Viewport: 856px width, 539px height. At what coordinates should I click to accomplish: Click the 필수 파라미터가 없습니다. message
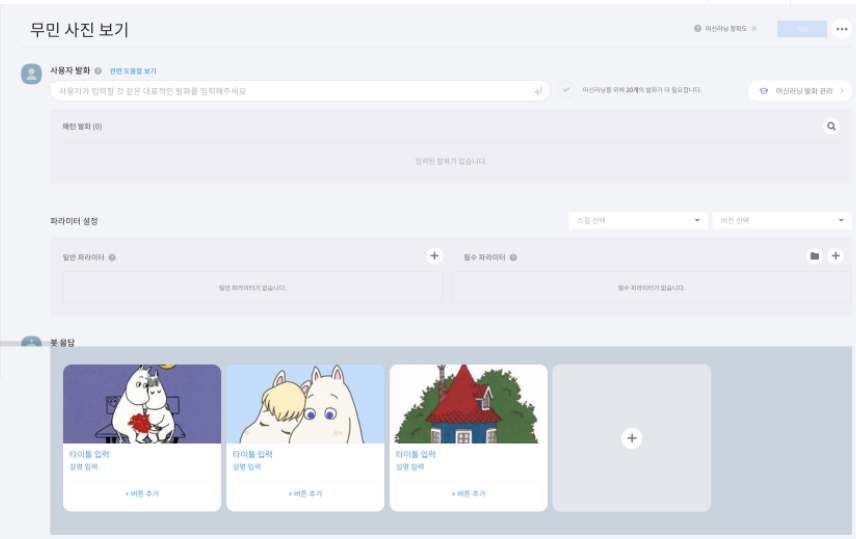coord(651,288)
